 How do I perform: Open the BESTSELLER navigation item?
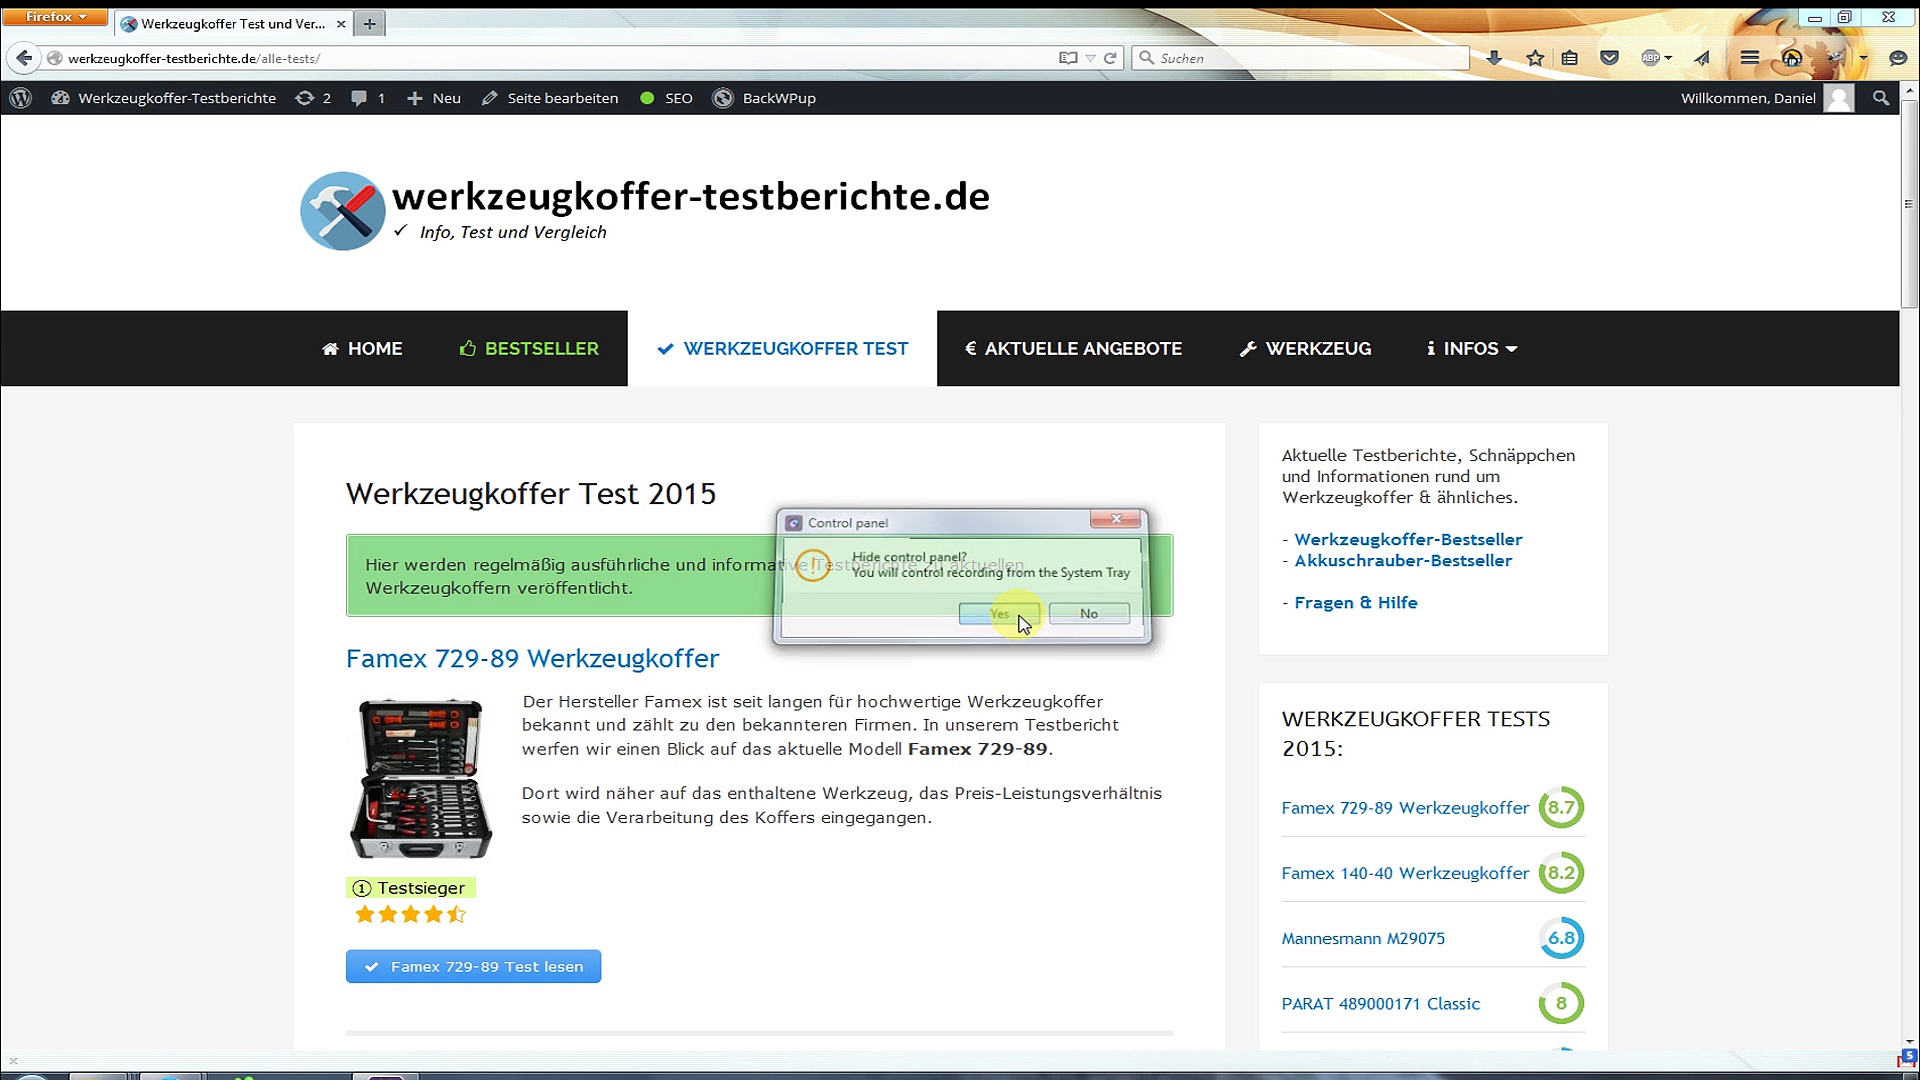pos(529,349)
